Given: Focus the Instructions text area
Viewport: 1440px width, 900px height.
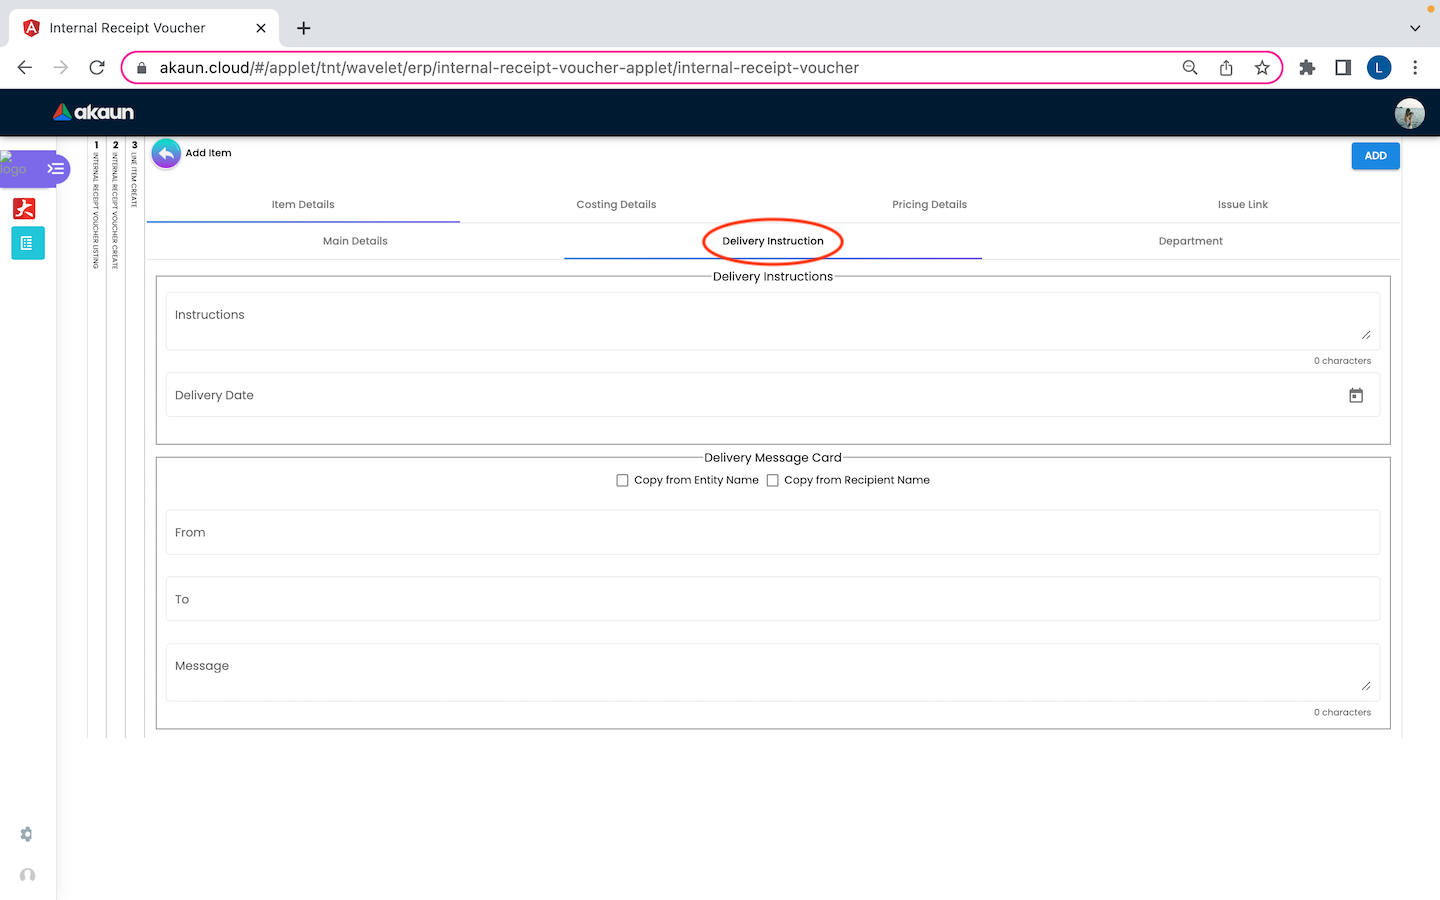Looking at the screenshot, I should click(x=770, y=320).
